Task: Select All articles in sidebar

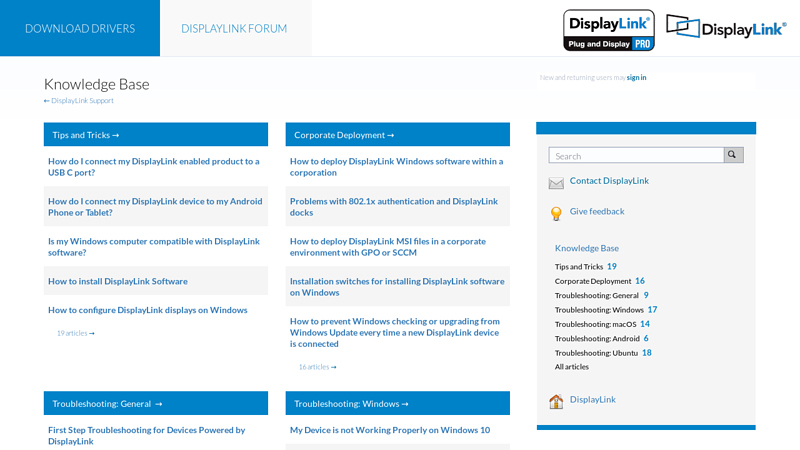Action: click(x=572, y=367)
